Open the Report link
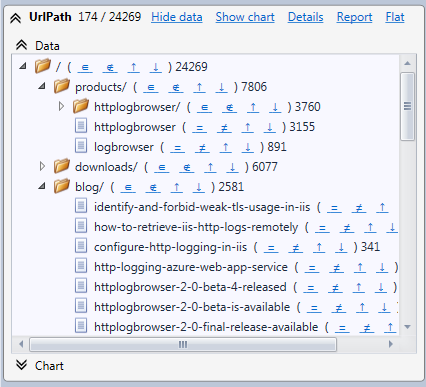 (x=354, y=17)
